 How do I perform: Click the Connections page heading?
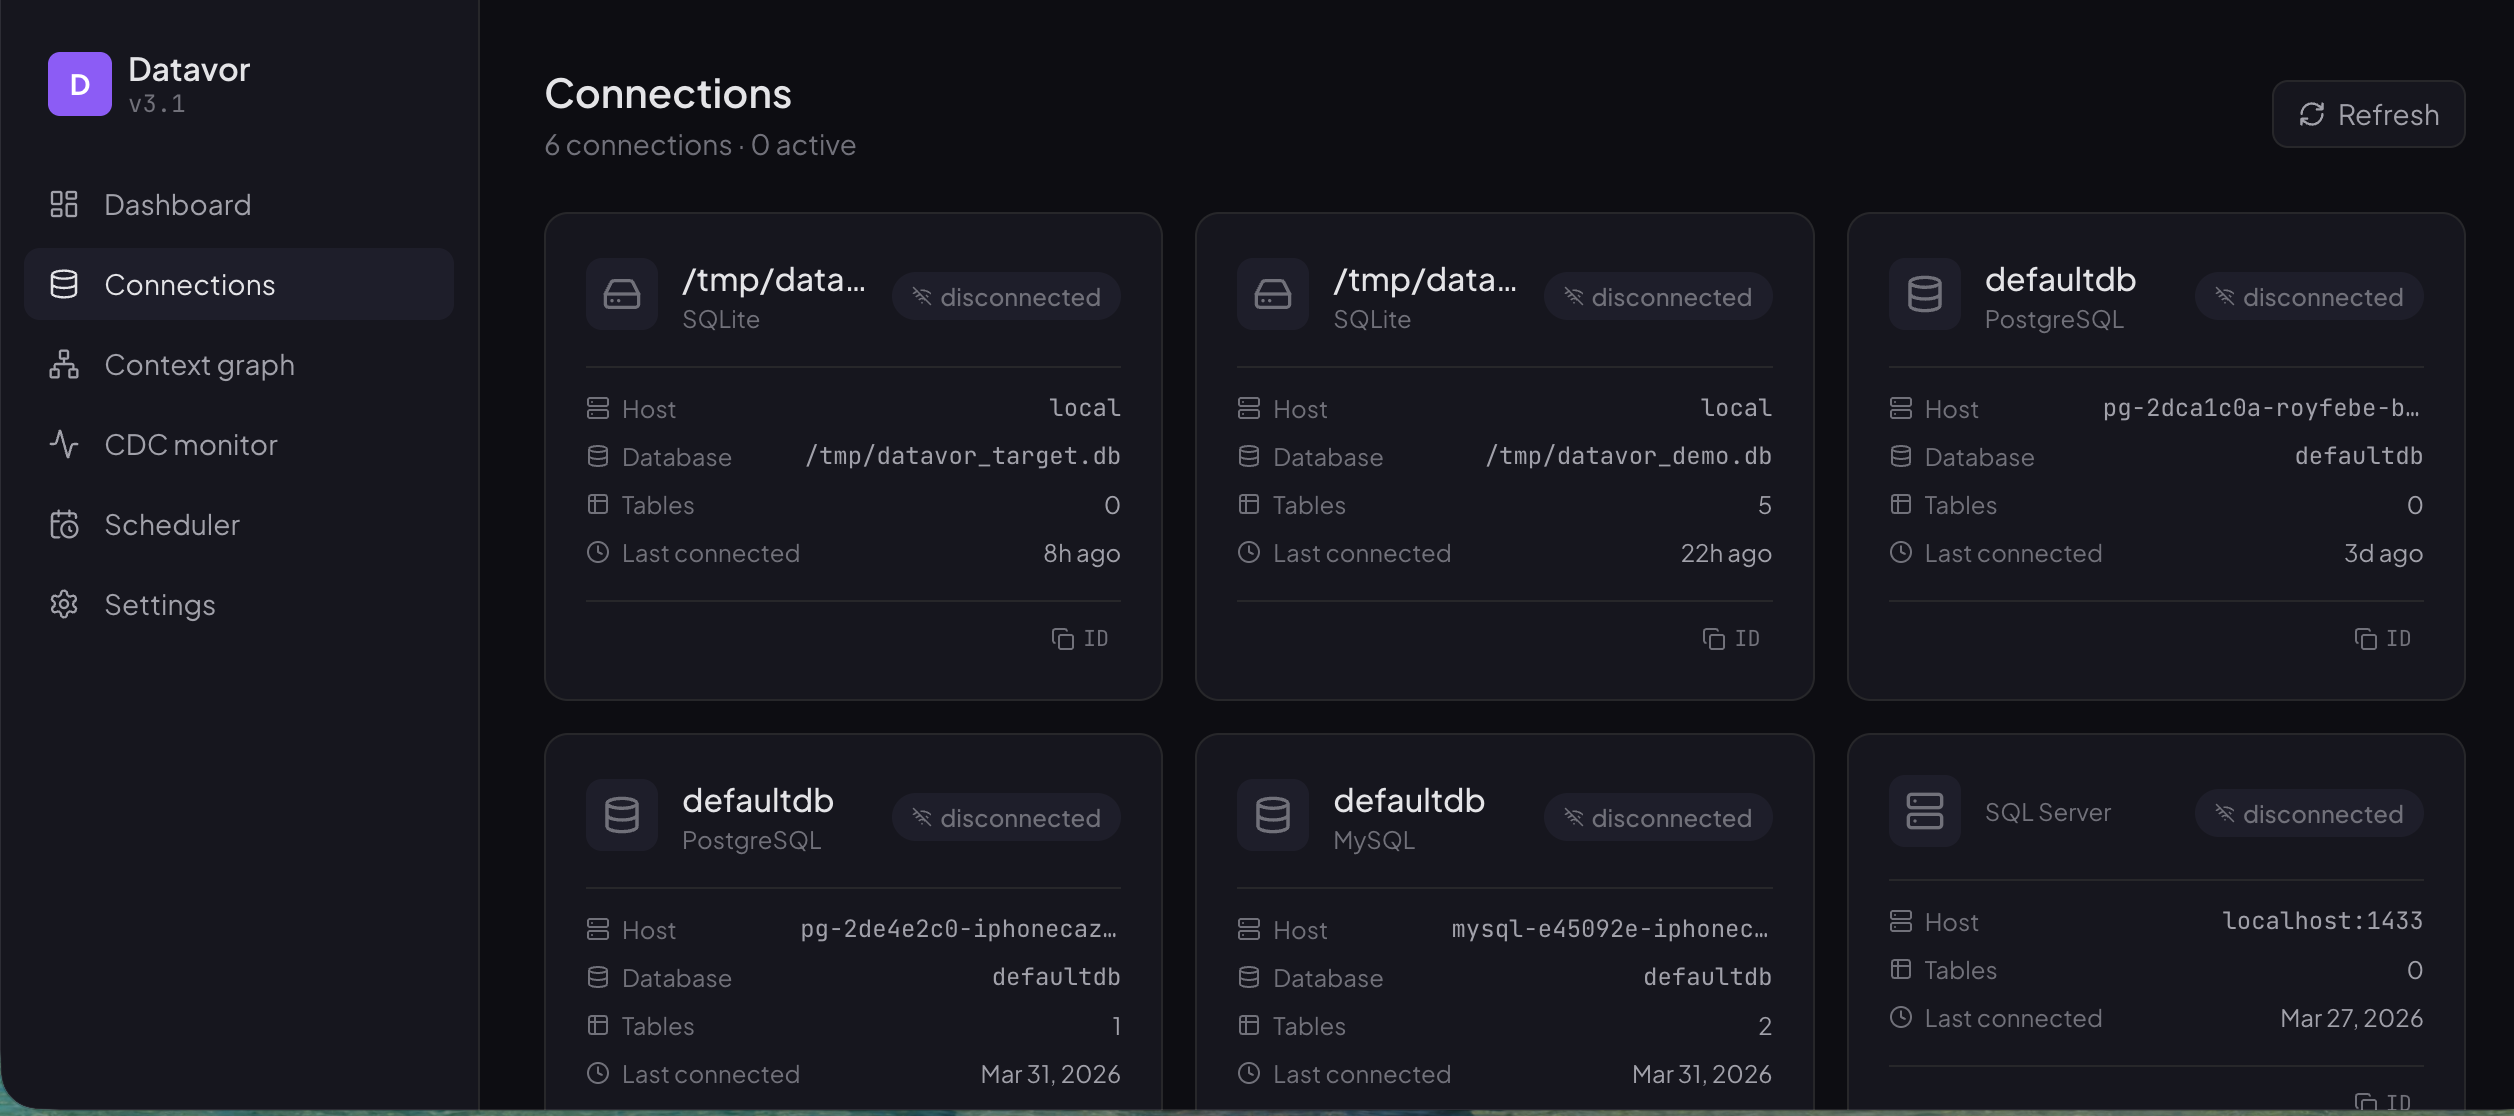[668, 94]
